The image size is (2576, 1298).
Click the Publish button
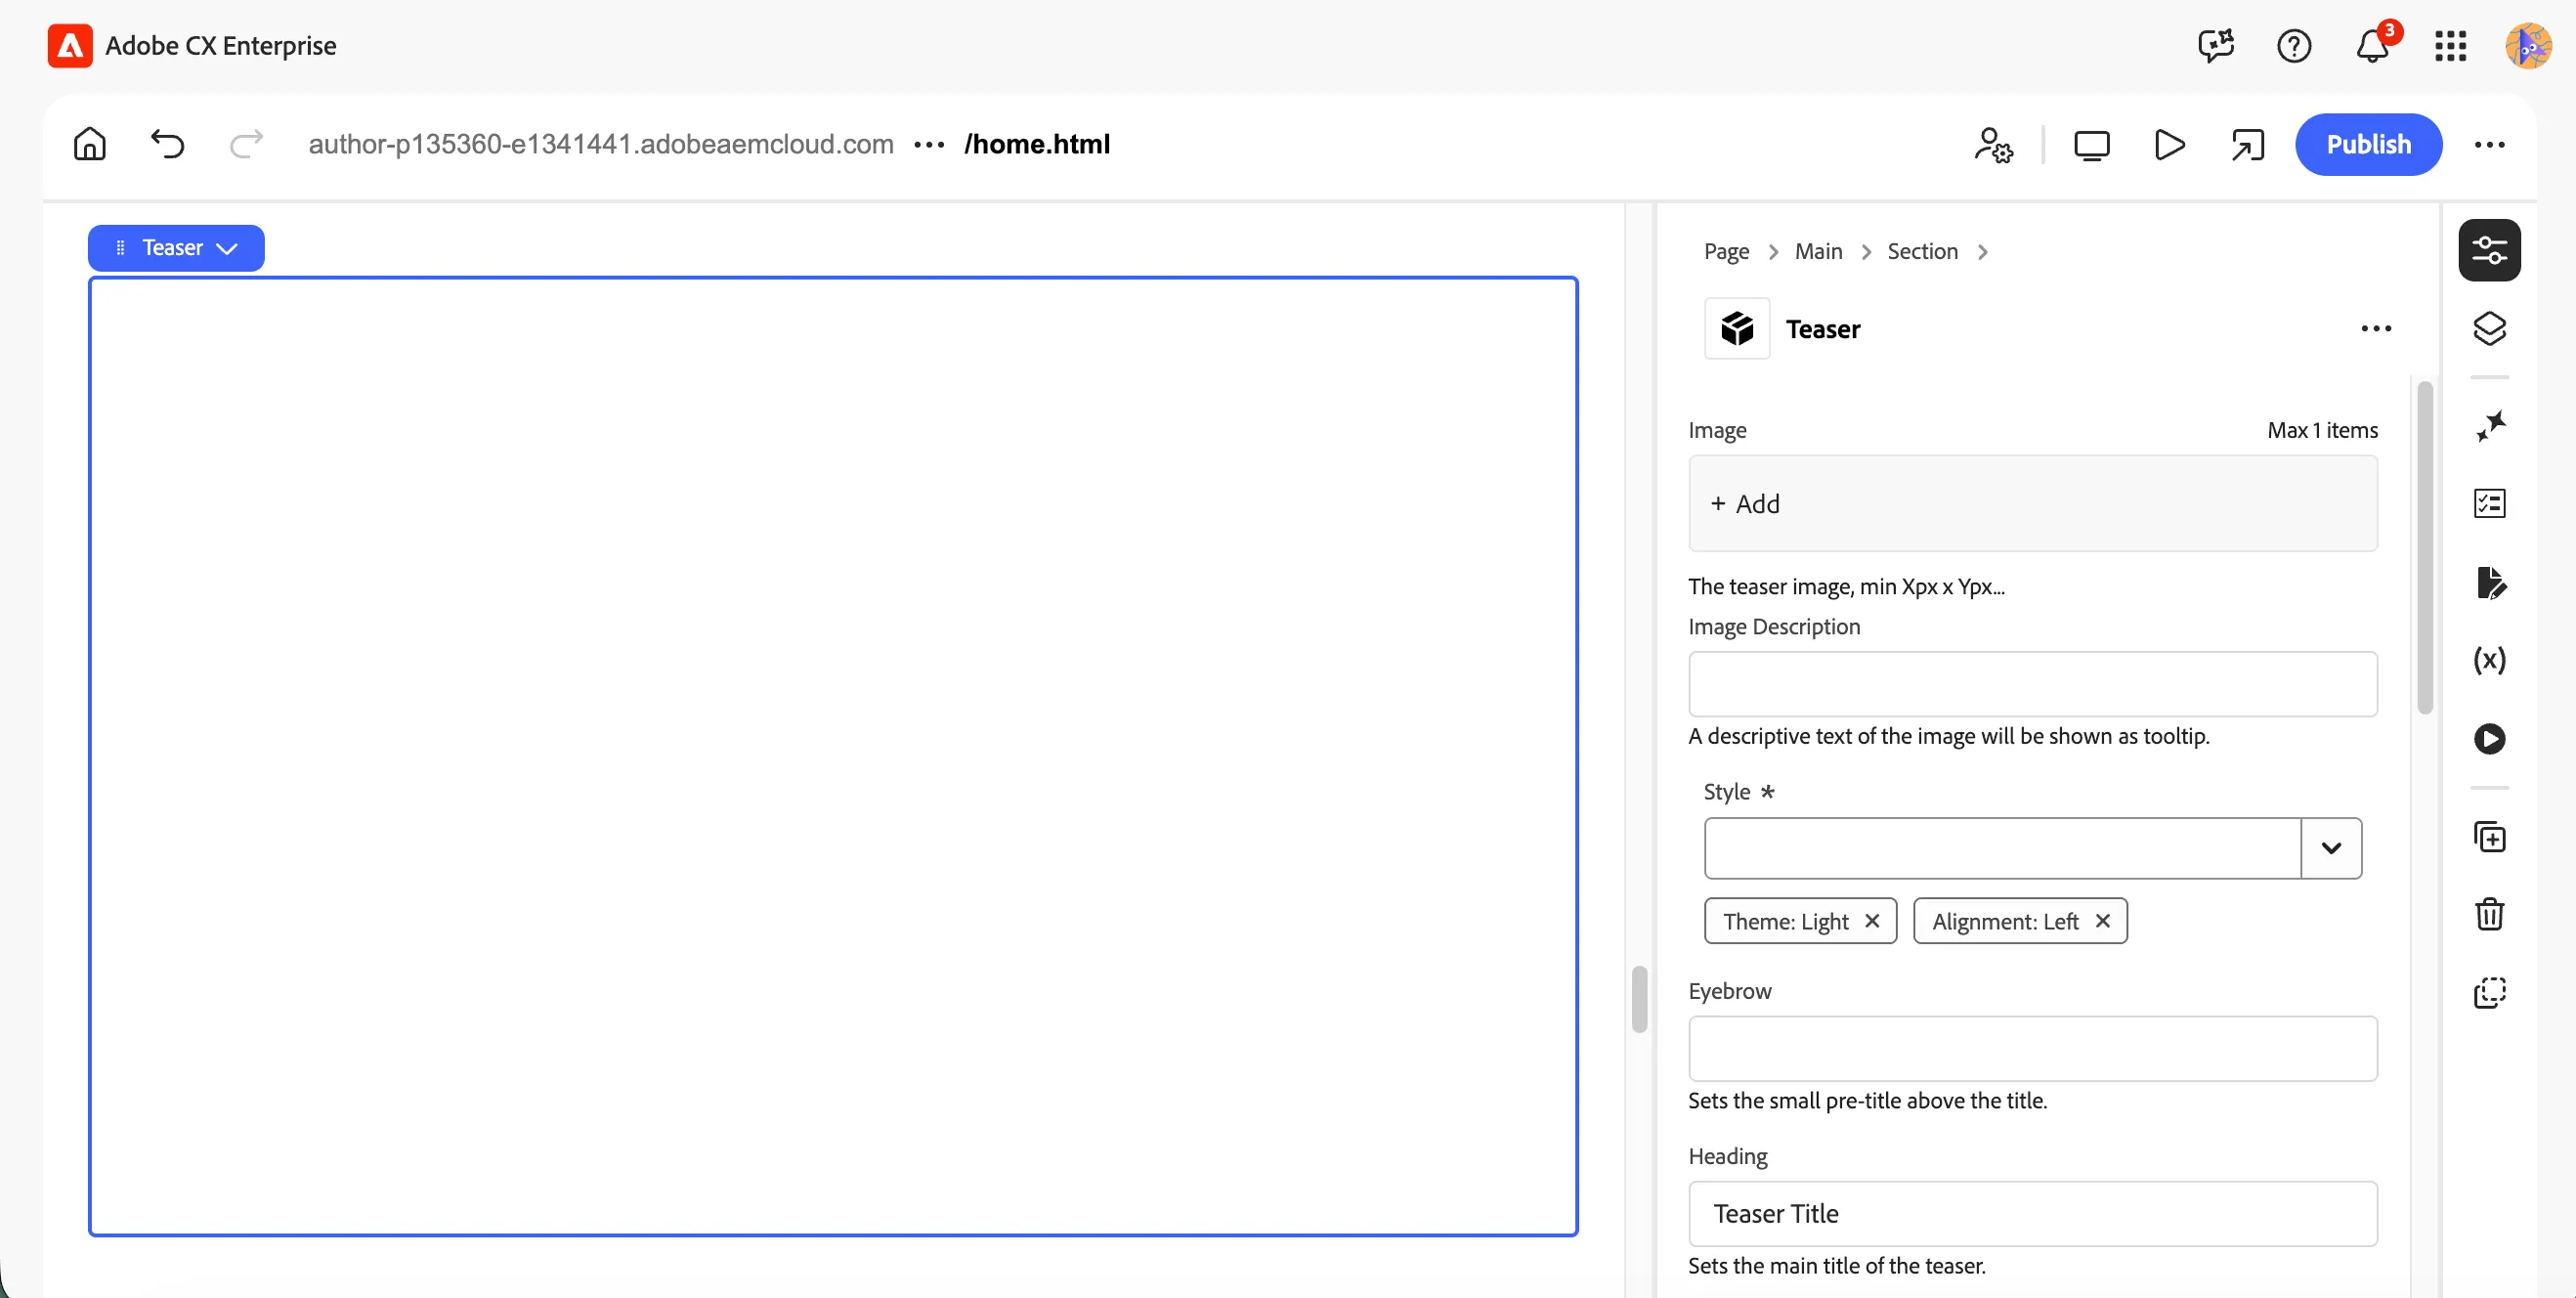pyautogui.click(x=2368, y=144)
